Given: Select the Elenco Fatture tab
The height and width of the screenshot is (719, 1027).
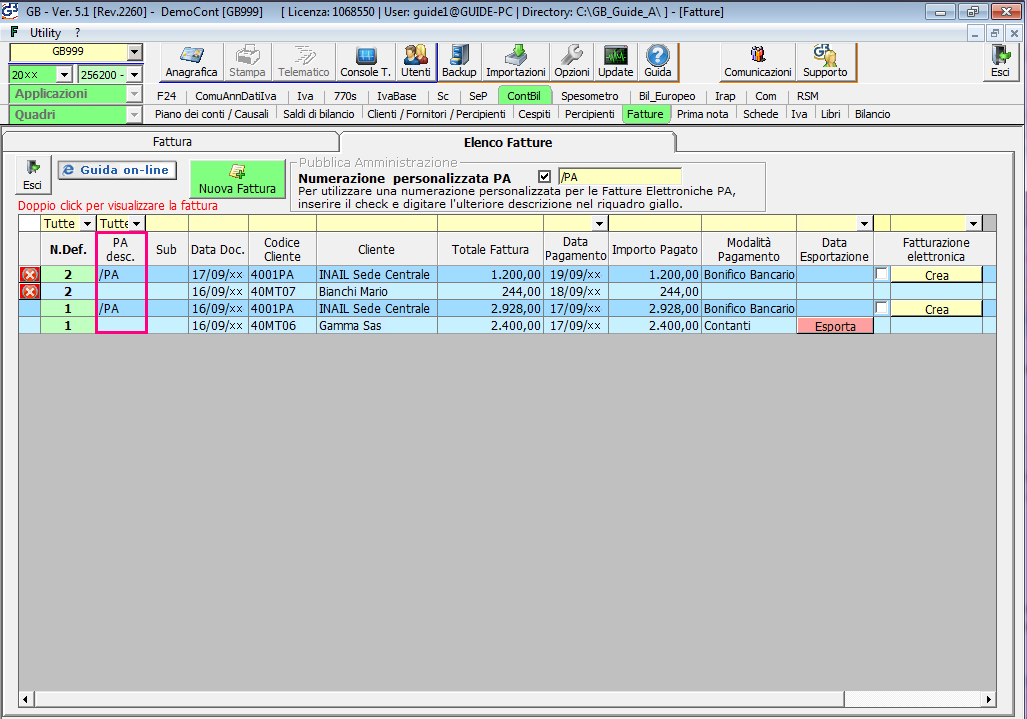Looking at the screenshot, I should (x=508, y=142).
